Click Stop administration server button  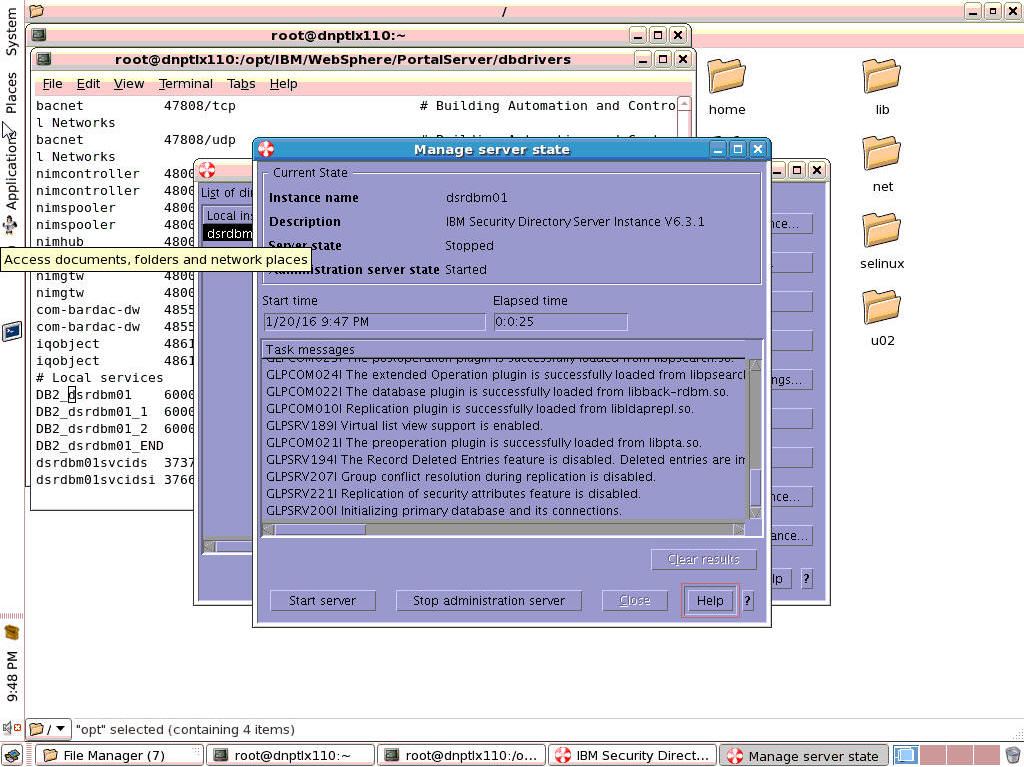tap(489, 601)
